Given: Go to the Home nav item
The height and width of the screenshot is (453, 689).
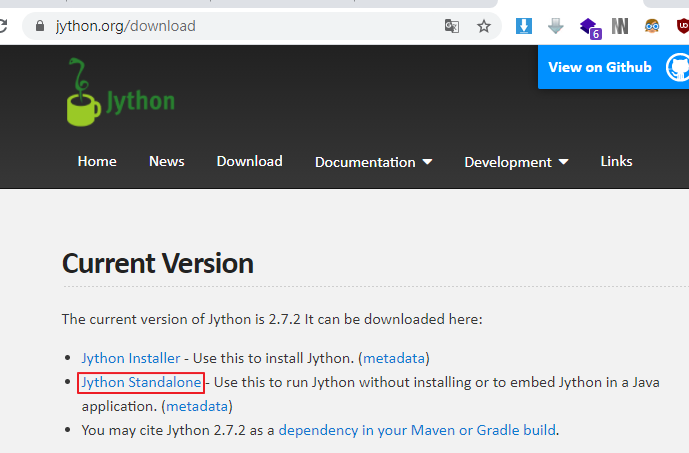Looking at the screenshot, I should pos(97,161).
